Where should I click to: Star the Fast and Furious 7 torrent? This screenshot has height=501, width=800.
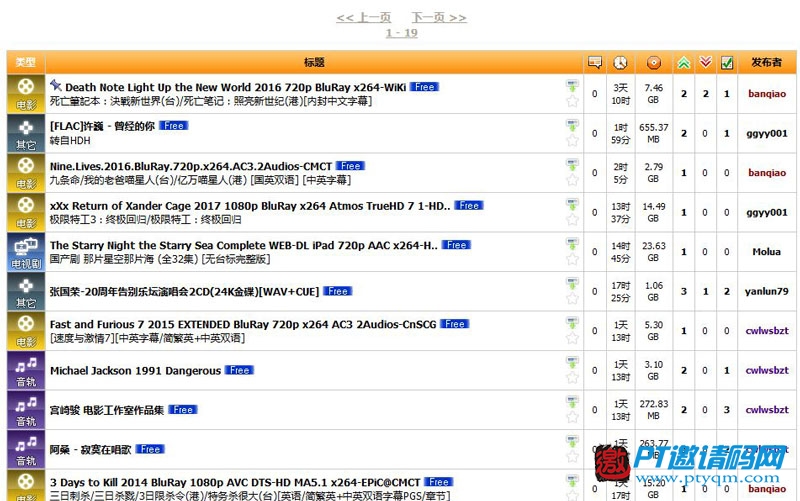click(x=572, y=339)
